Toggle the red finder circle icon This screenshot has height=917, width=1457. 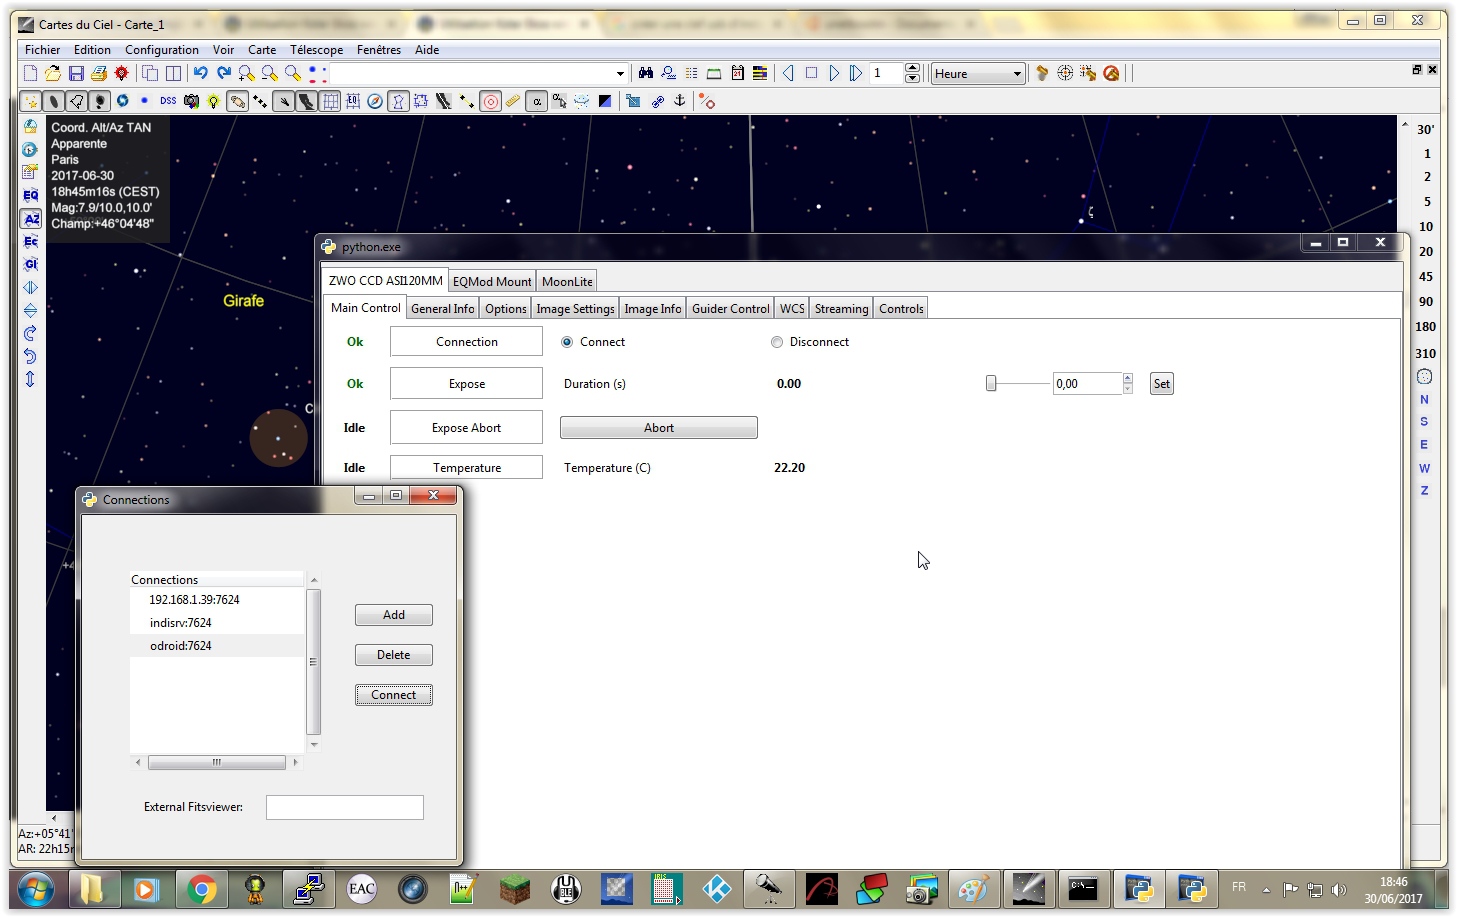coord(490,101)
